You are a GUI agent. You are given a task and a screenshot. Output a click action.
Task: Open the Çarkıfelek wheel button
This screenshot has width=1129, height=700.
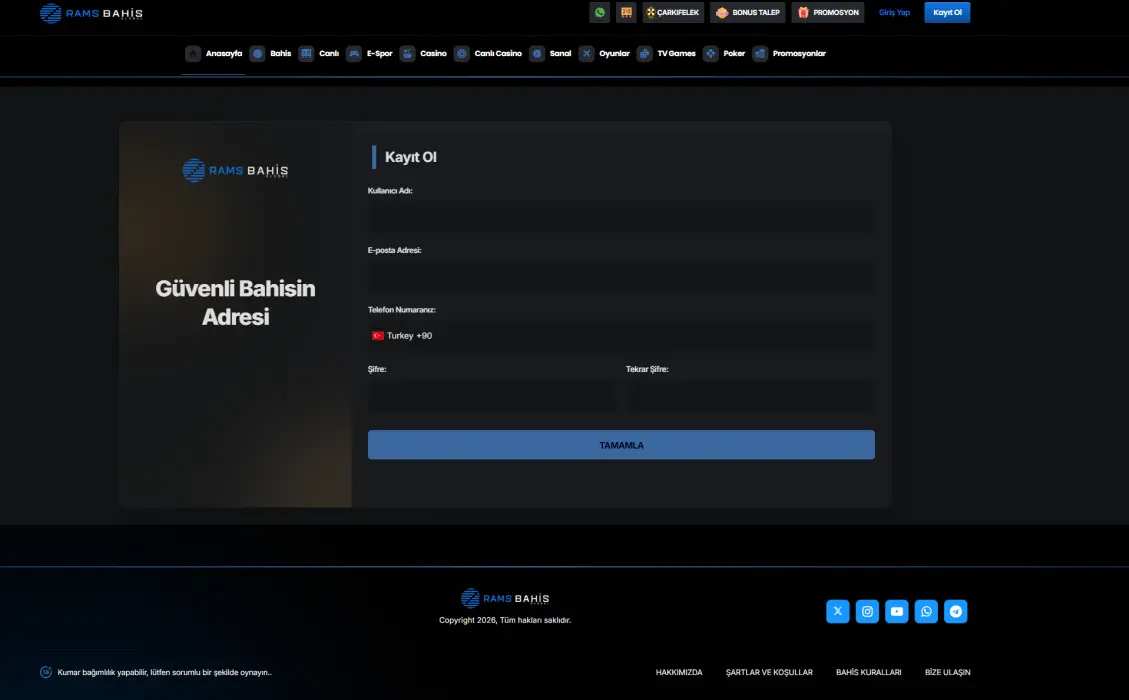[x=673, y=13]
